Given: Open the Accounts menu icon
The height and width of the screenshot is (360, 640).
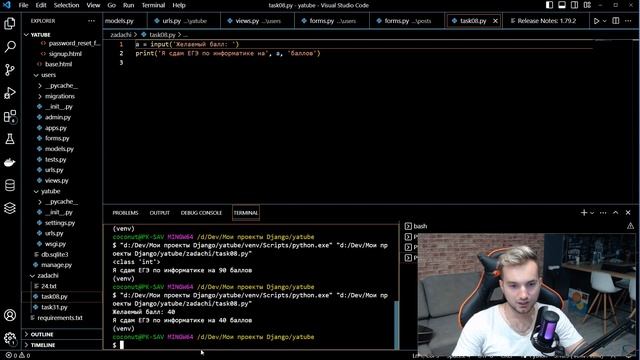Looking at the screenshot, I should click(10, 315).
